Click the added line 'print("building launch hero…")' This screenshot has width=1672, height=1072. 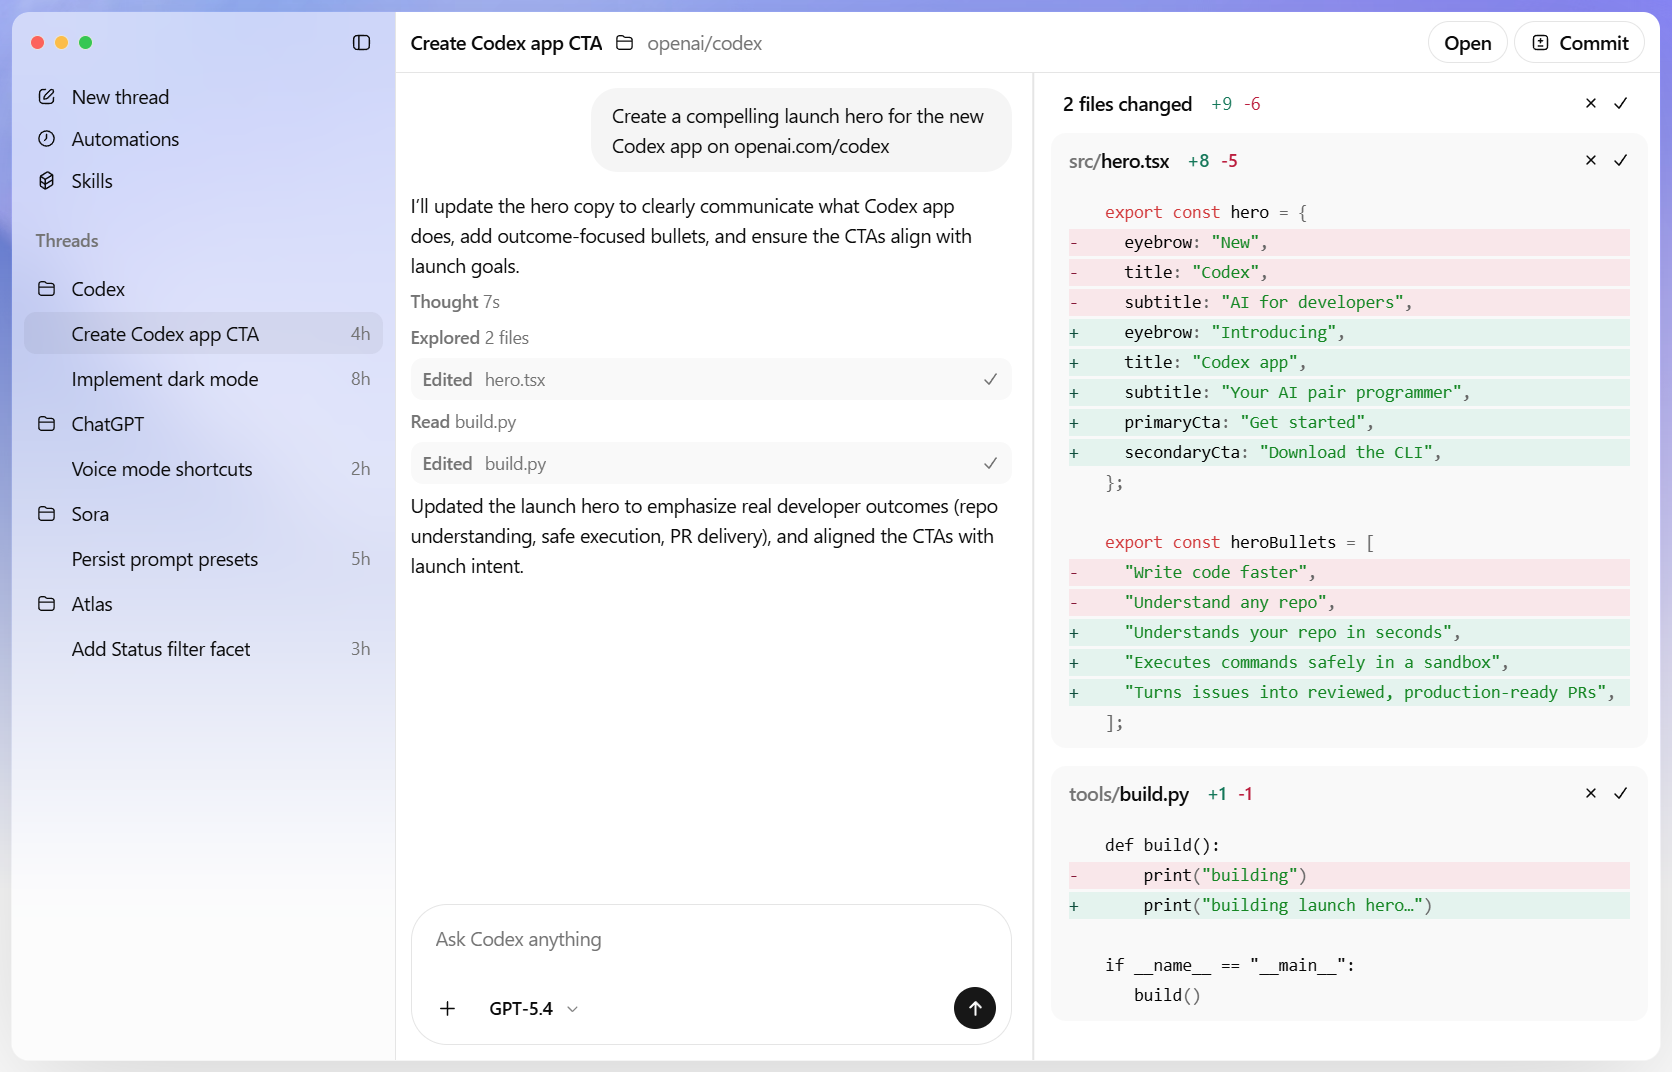pos(1349,905)
